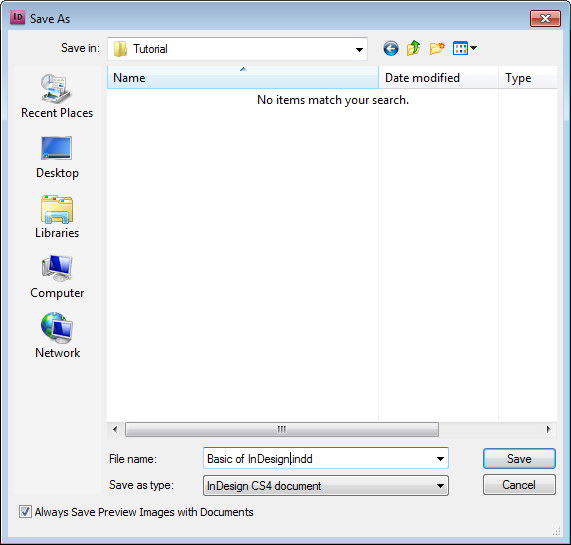Toggle Always Save Preview Images with Documents
Screen dimensions: 571x545
pos(25,512)
